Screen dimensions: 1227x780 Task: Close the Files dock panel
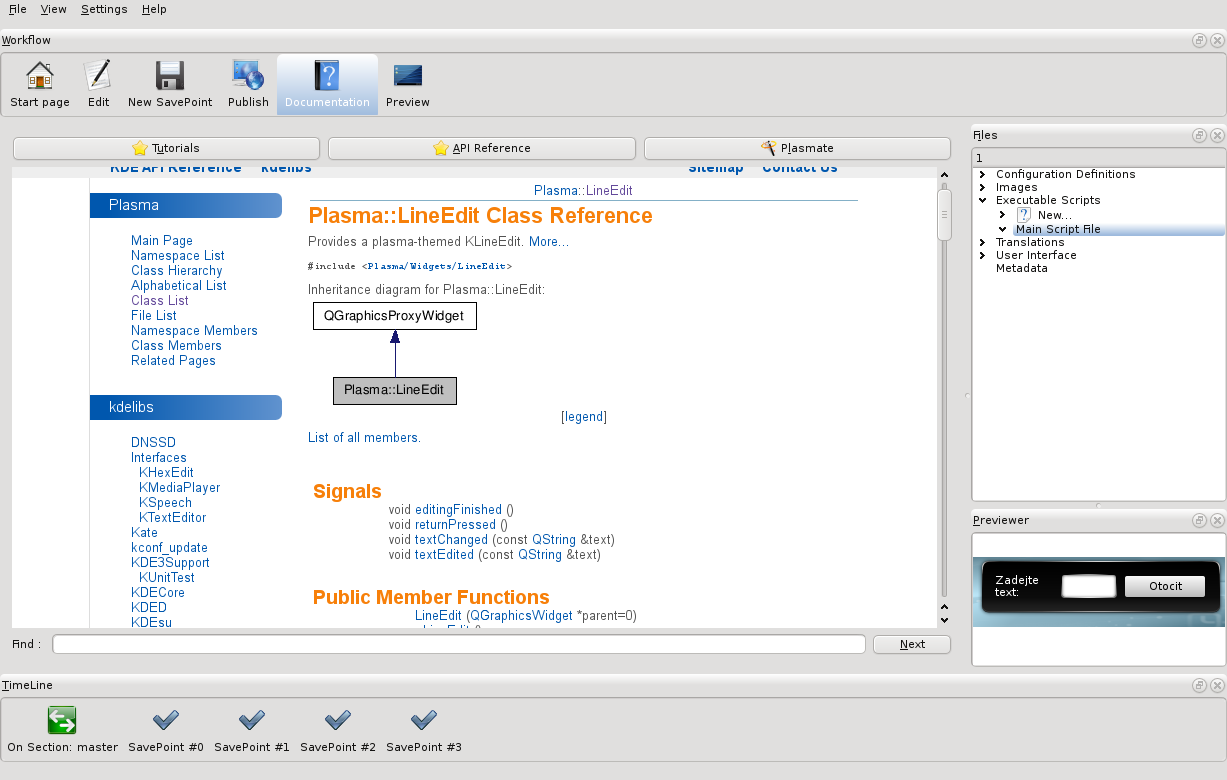[1216, 135]
